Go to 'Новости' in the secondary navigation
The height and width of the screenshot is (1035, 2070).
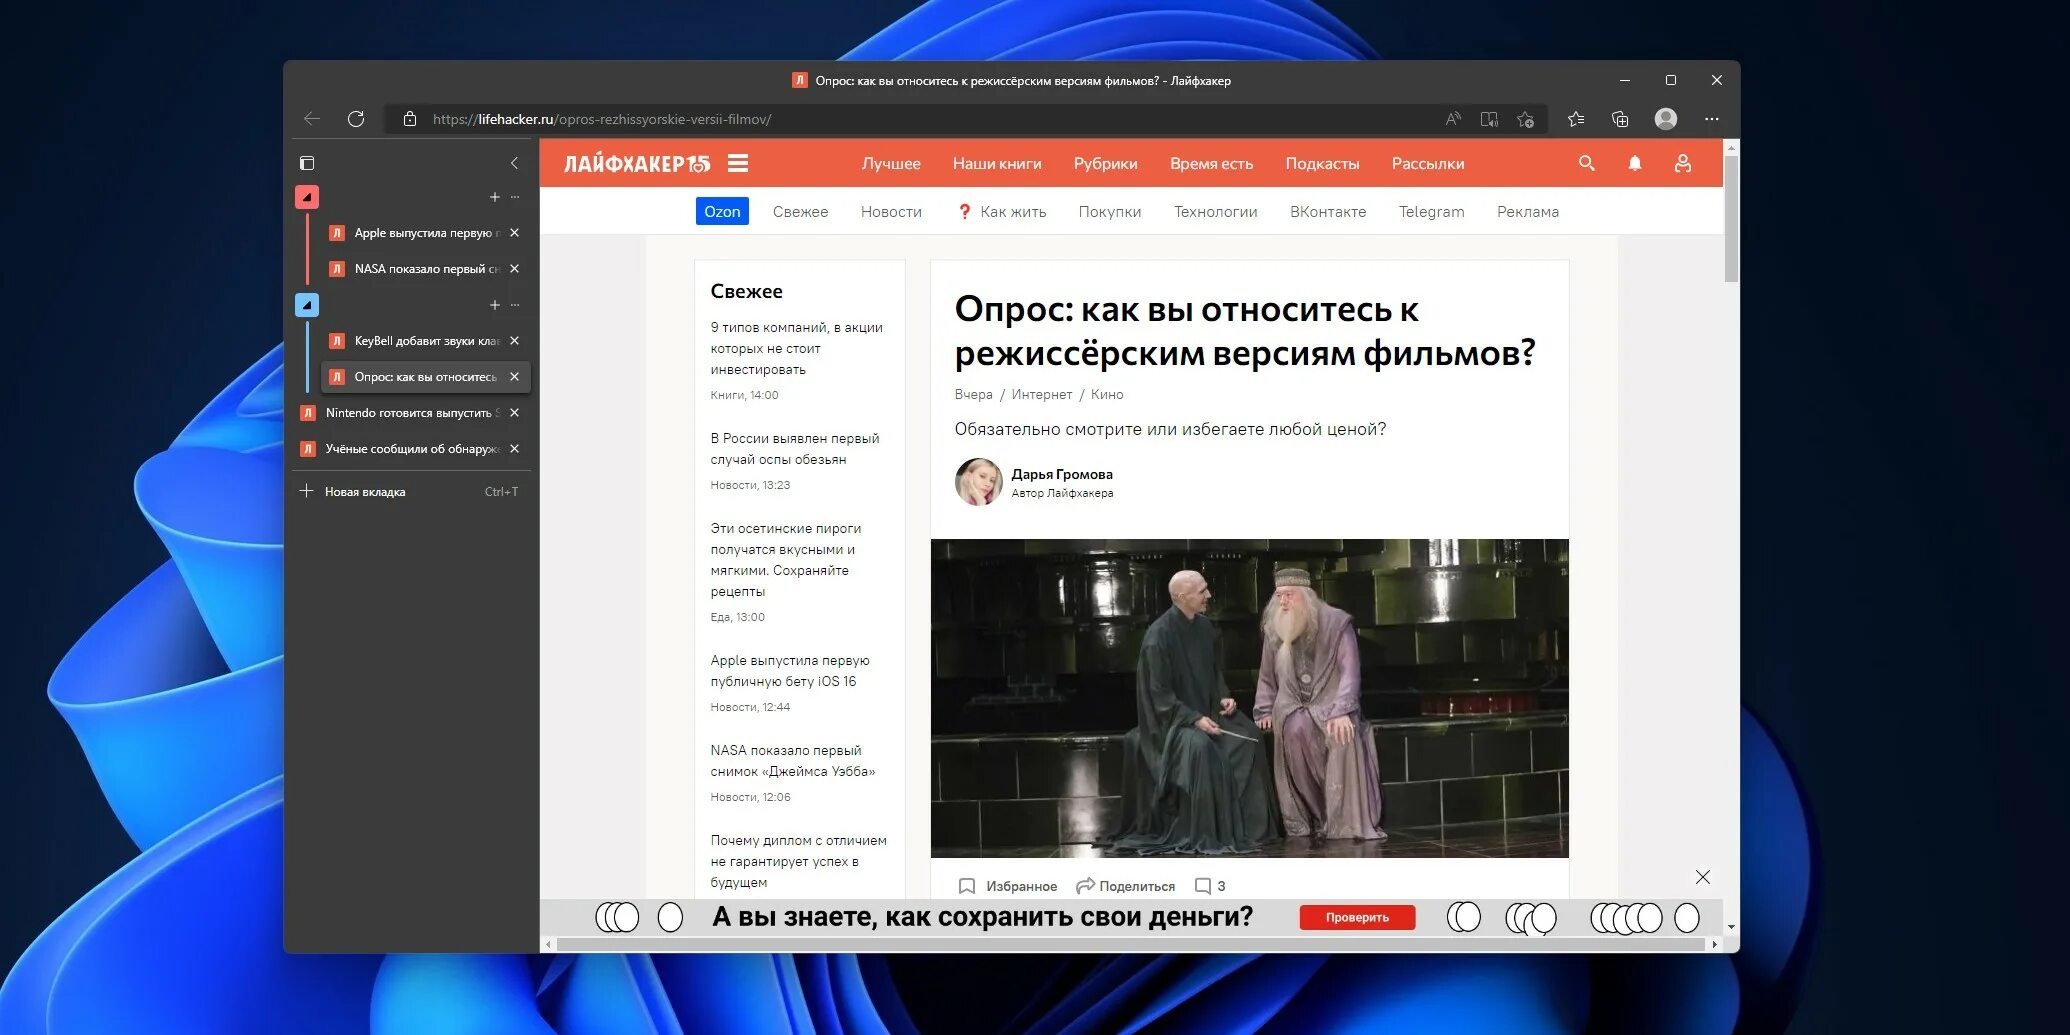point(891,212)
